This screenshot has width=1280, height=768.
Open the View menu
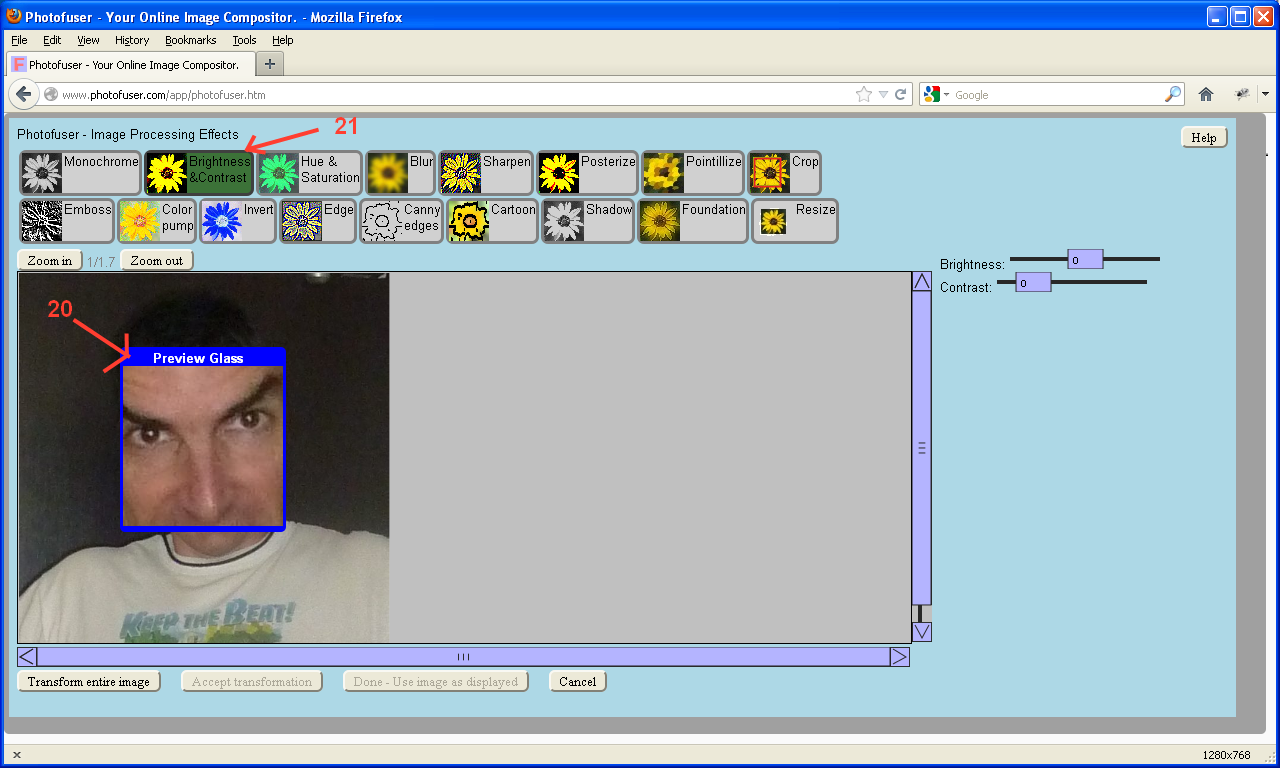pos(88,40)
